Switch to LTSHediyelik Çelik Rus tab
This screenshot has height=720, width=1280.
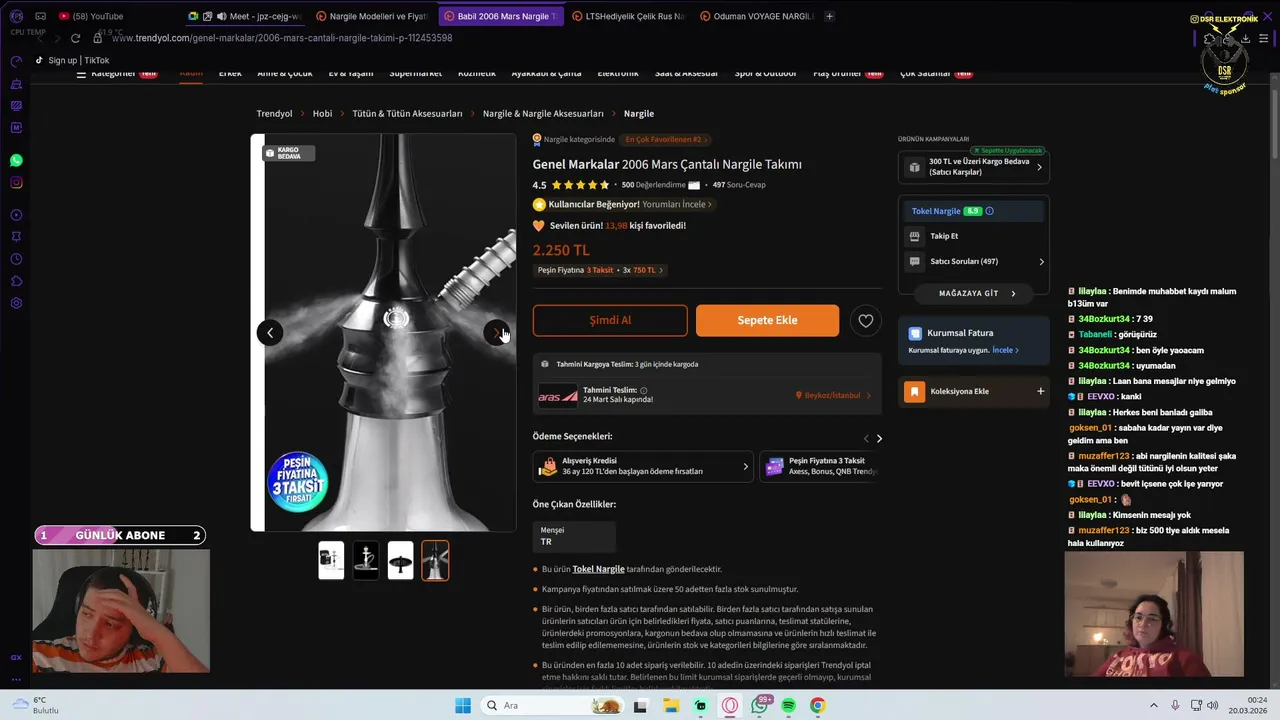[628, 16]
